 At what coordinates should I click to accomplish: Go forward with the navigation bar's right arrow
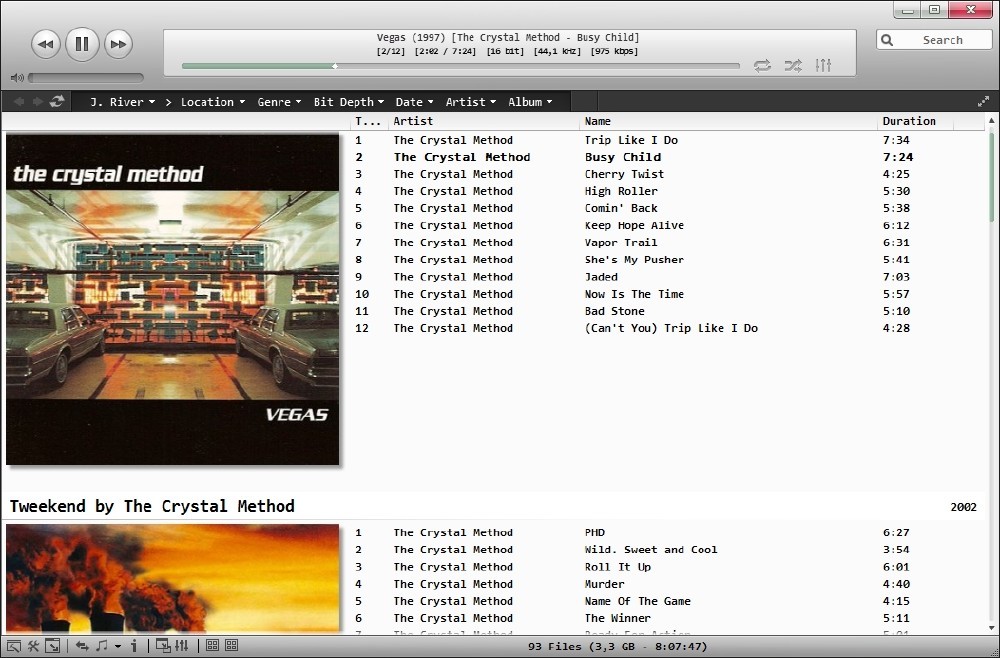click(x=38, y=101)
